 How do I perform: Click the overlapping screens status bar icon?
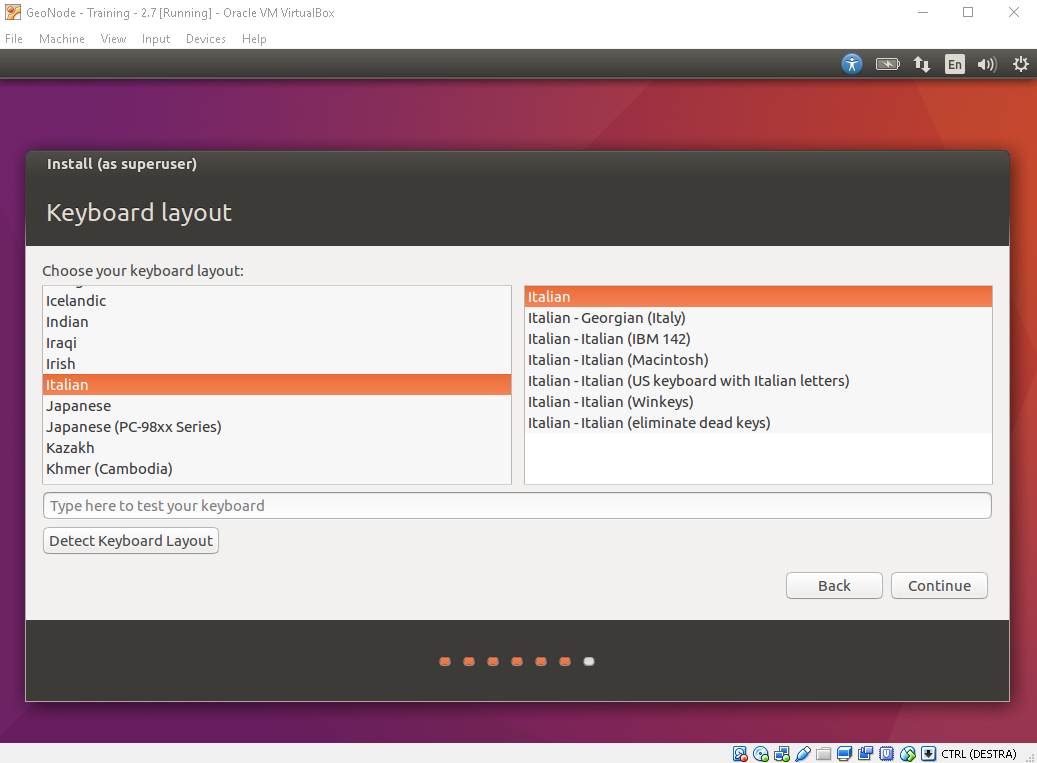(x=866, y=753)
